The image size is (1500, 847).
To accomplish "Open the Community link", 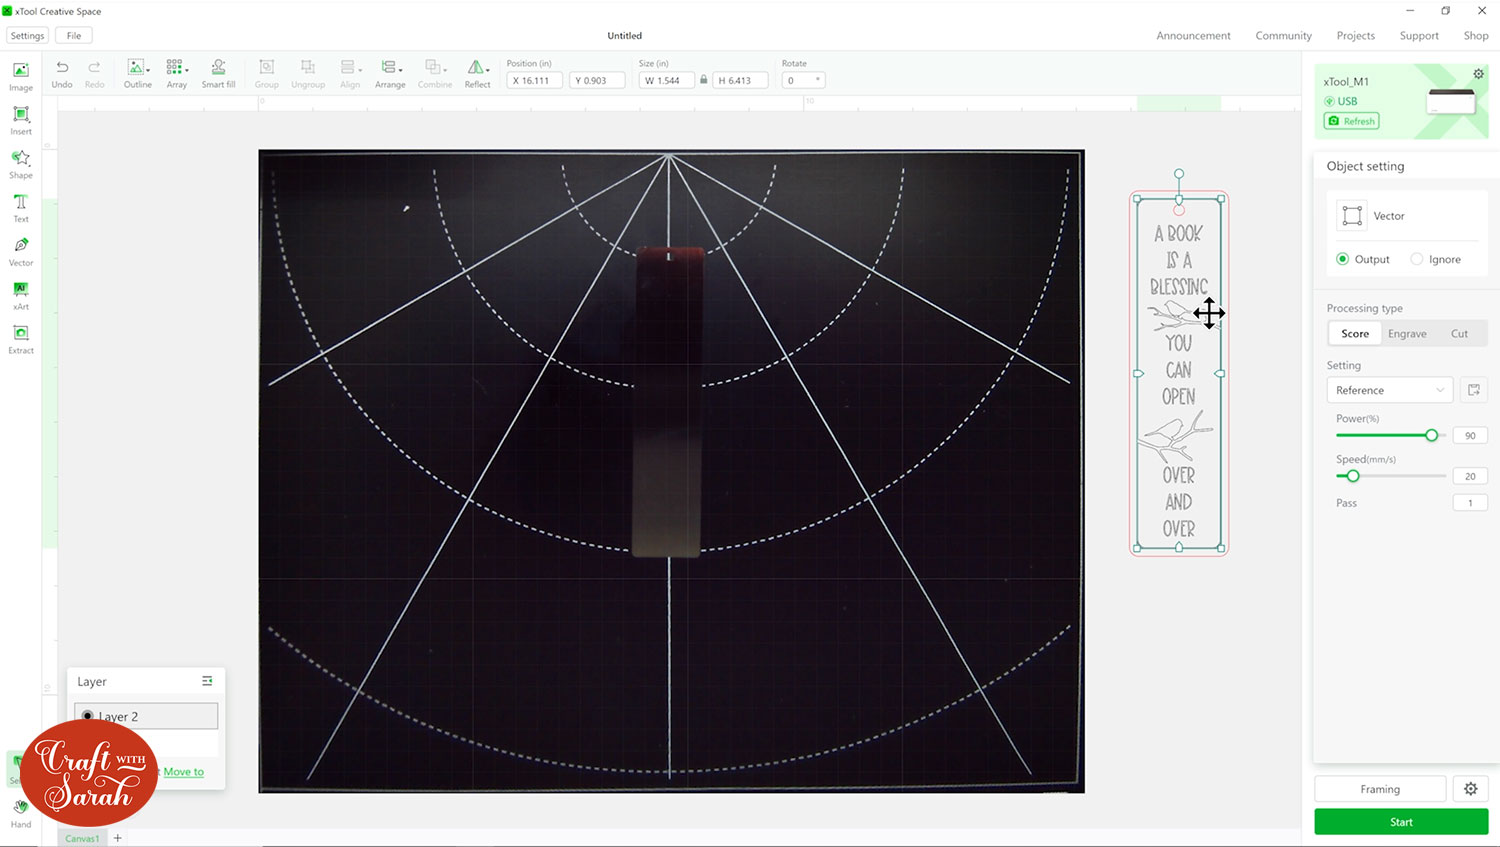I will (1283, 35).
